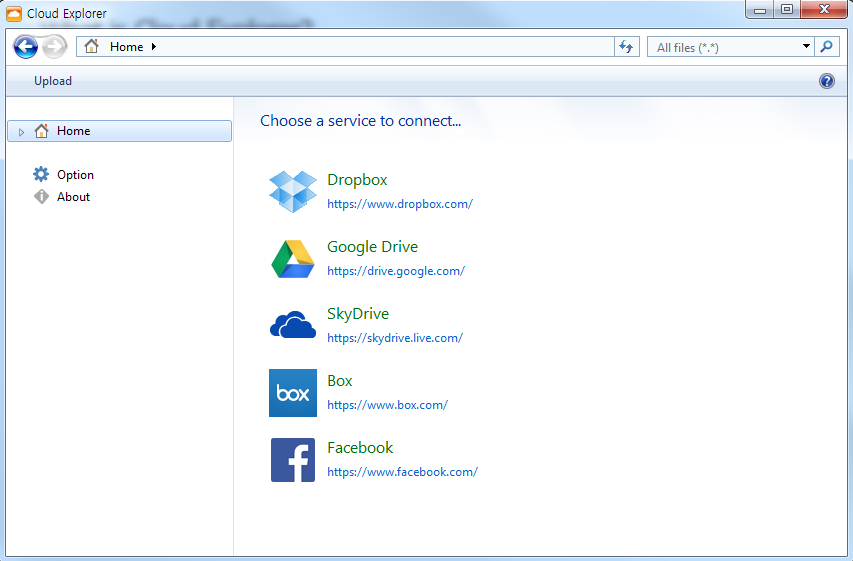The image size is (853, 561).
Task: Click the house icon in the address bar
Action: pos(91,46)
